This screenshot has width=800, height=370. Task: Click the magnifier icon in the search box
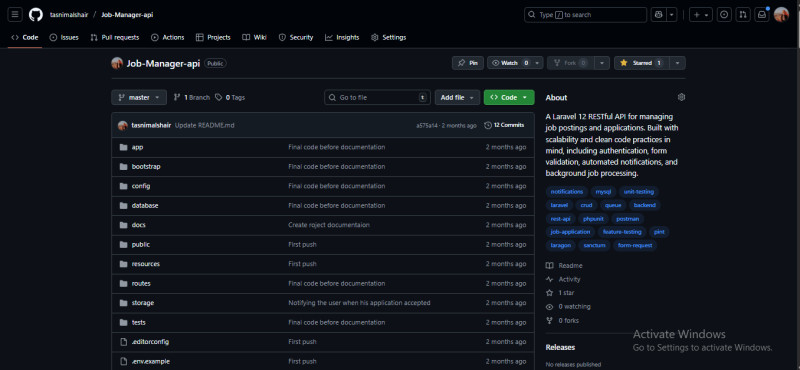[532, 15]
